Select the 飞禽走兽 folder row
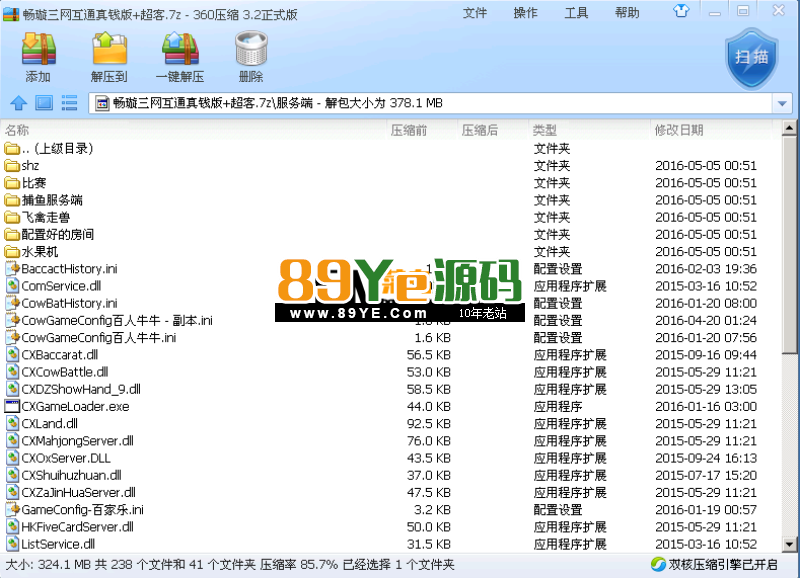This screenshot has width=800, height=578. 390,217
